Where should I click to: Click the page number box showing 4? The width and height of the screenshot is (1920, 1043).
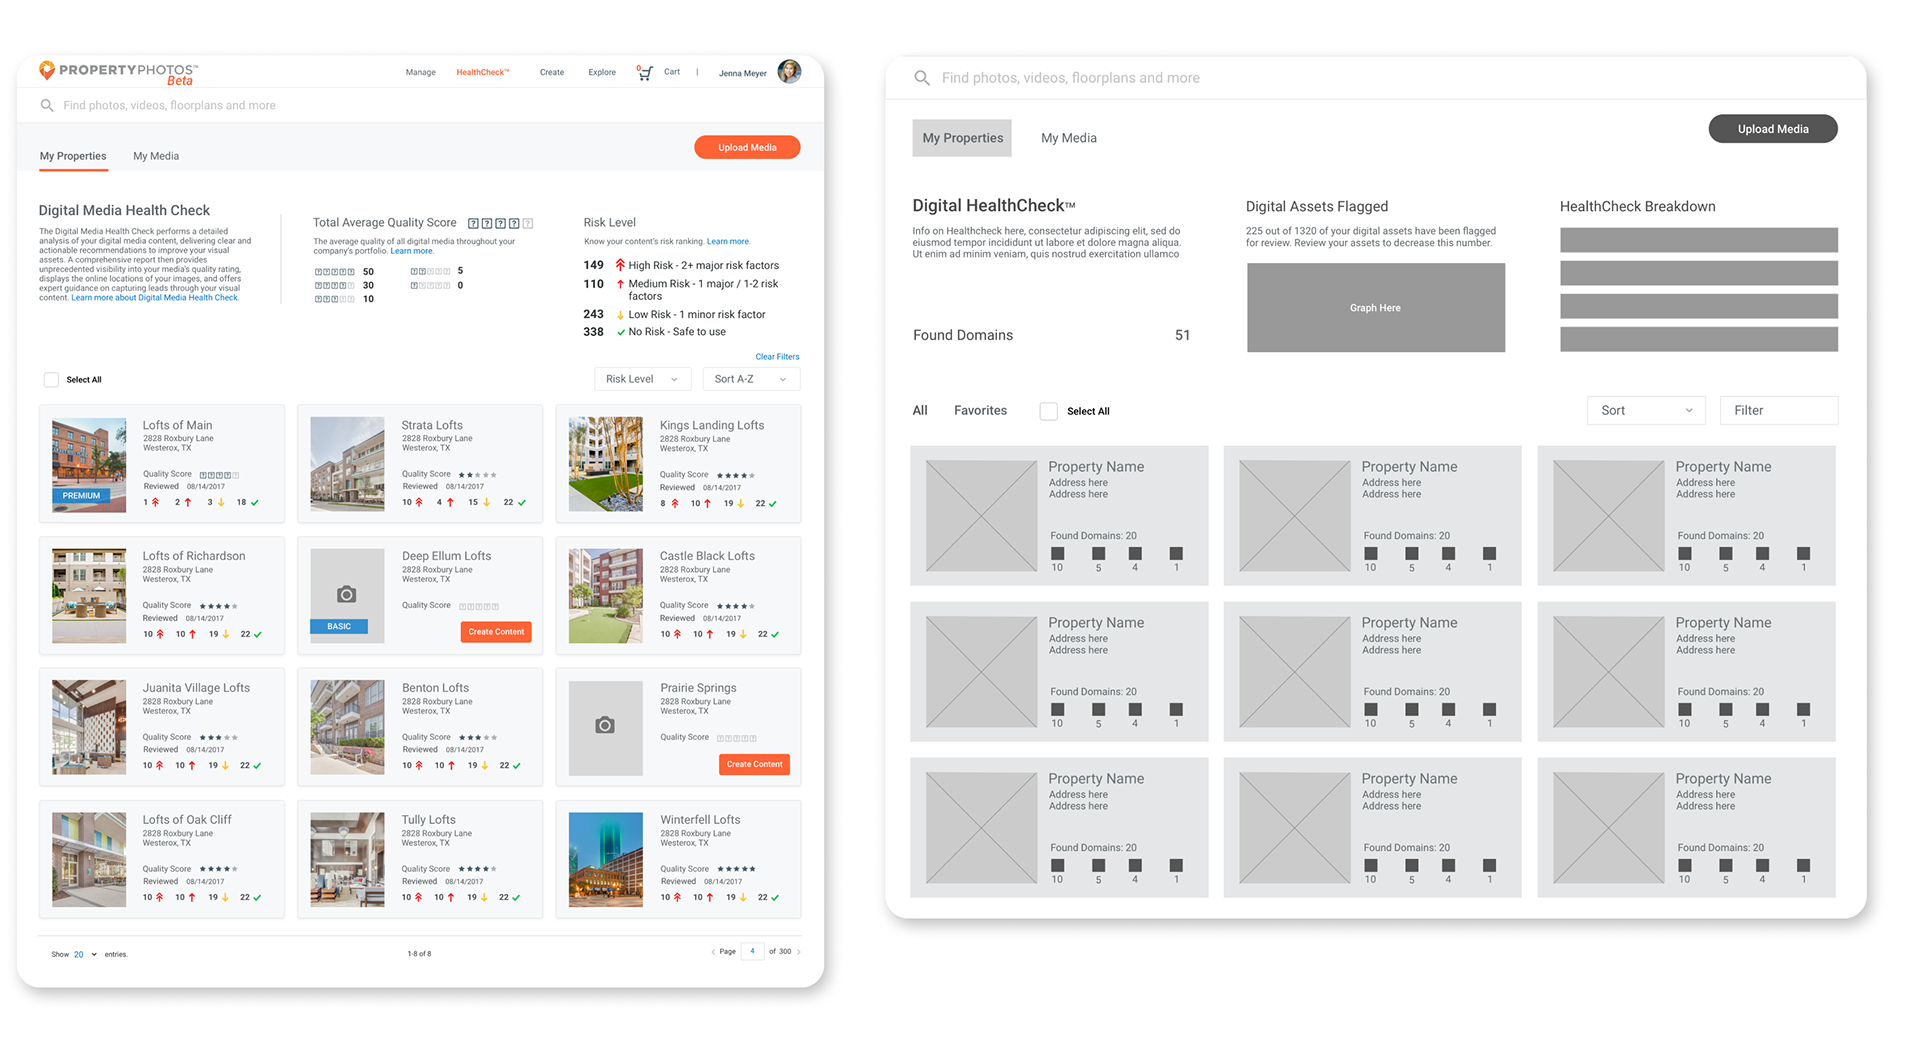(752, 952)
